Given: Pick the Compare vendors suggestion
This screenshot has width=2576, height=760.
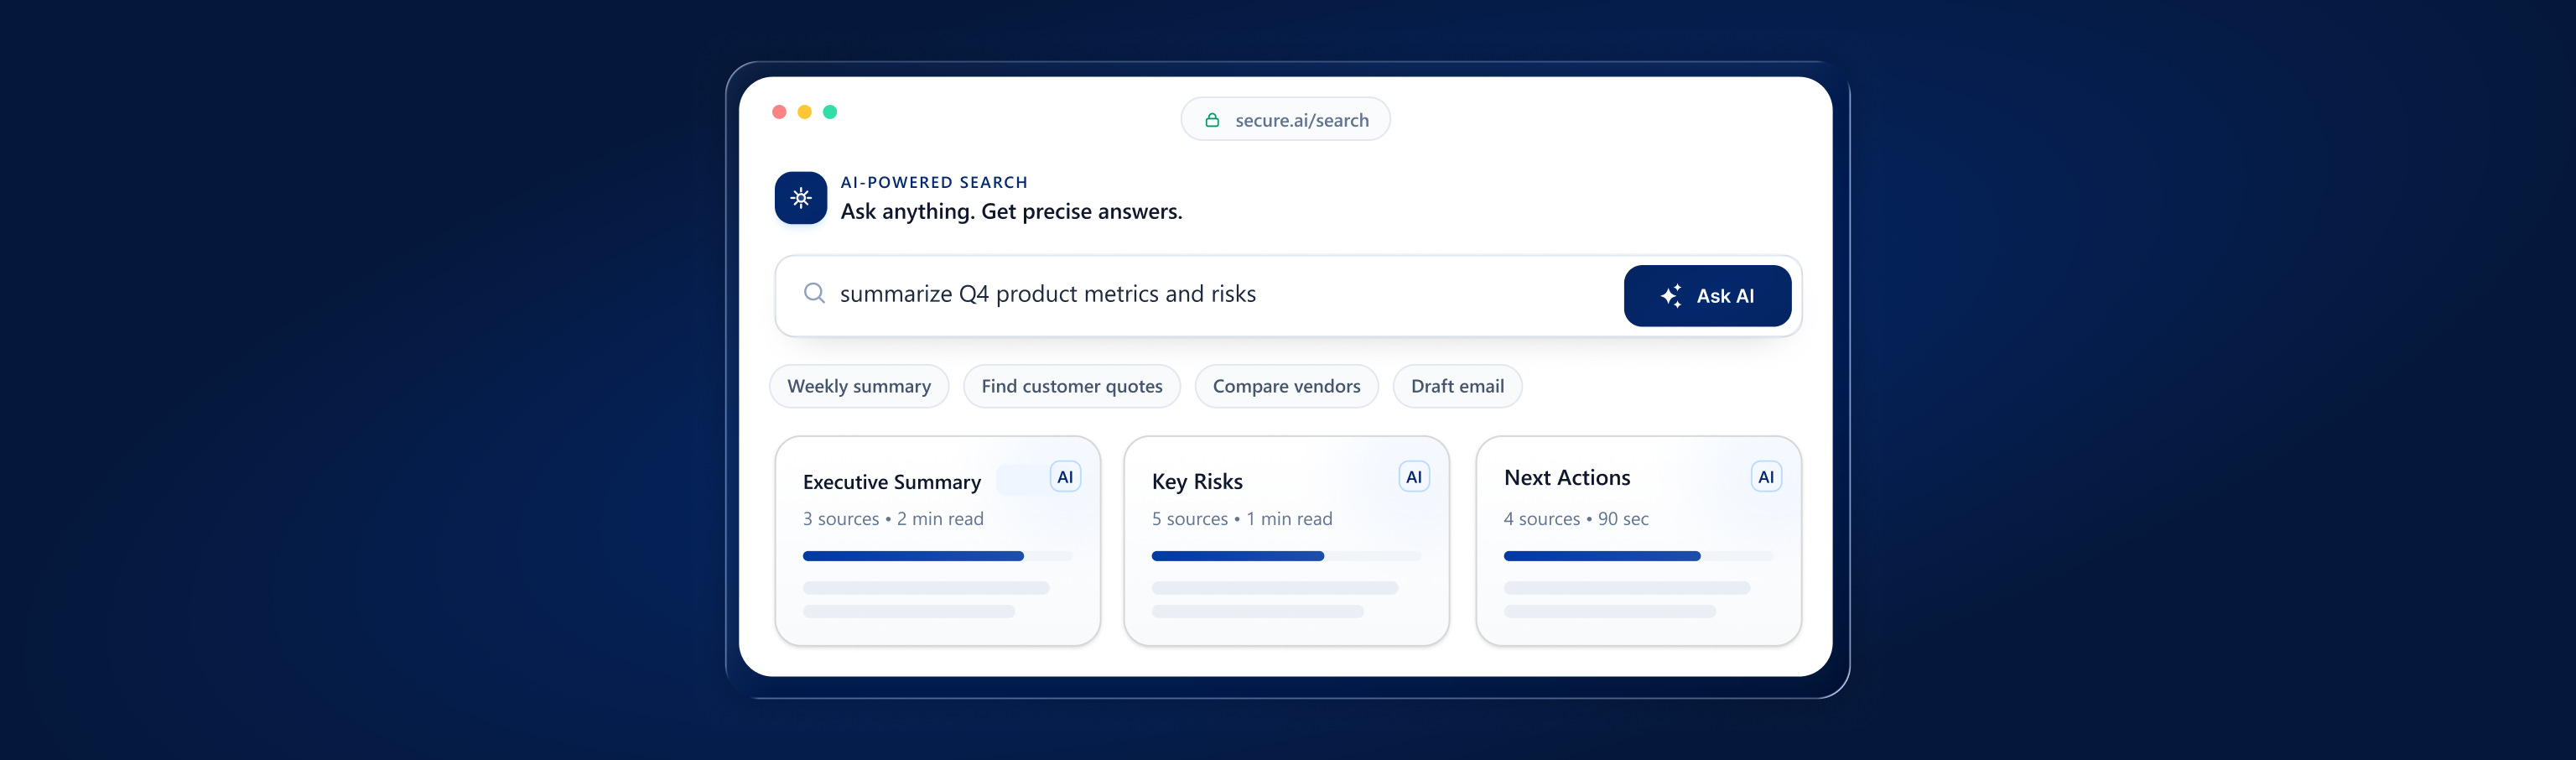Looking at the screenshot, I should pos(1285,386).
